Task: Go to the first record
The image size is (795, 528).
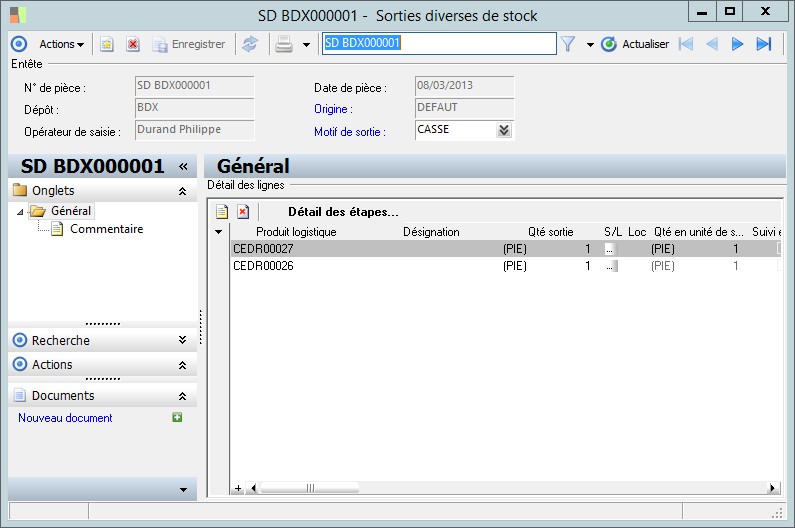Action: coord(685,44)
